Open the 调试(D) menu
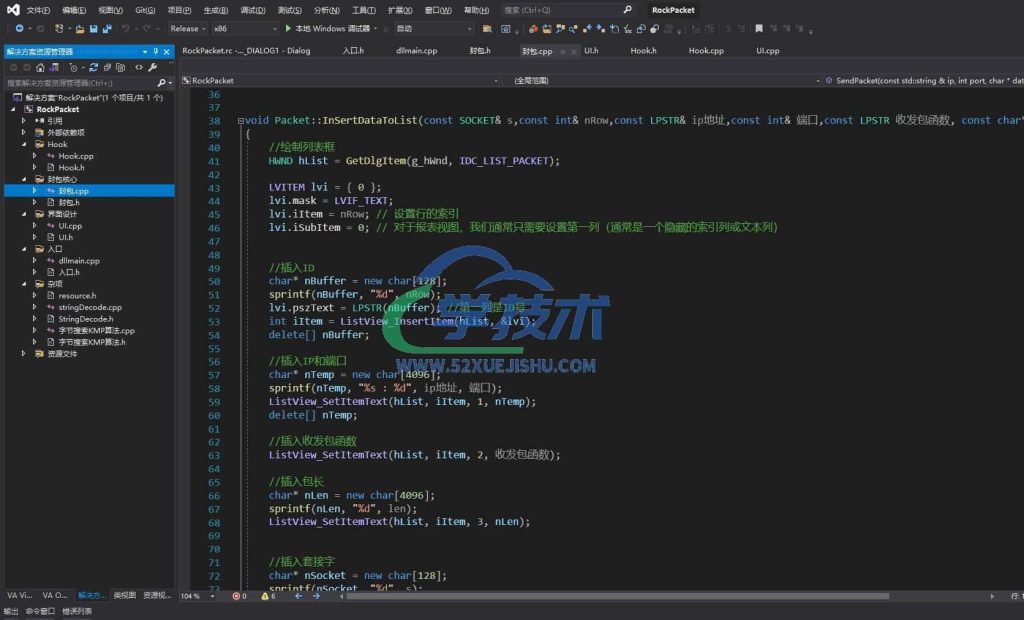The height and width of the screenshot is (620, 1024). (252, 10)
